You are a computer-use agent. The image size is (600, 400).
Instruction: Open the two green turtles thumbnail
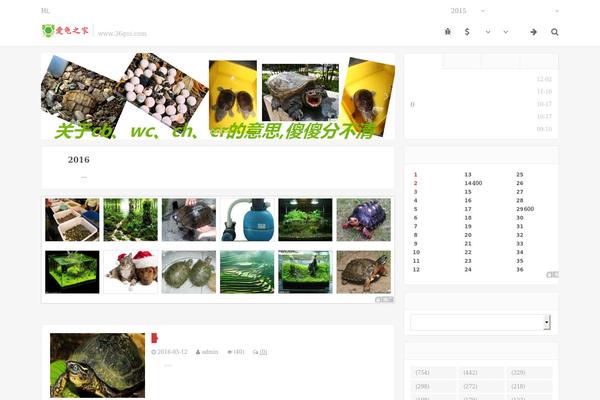click(x=189, y=272)
